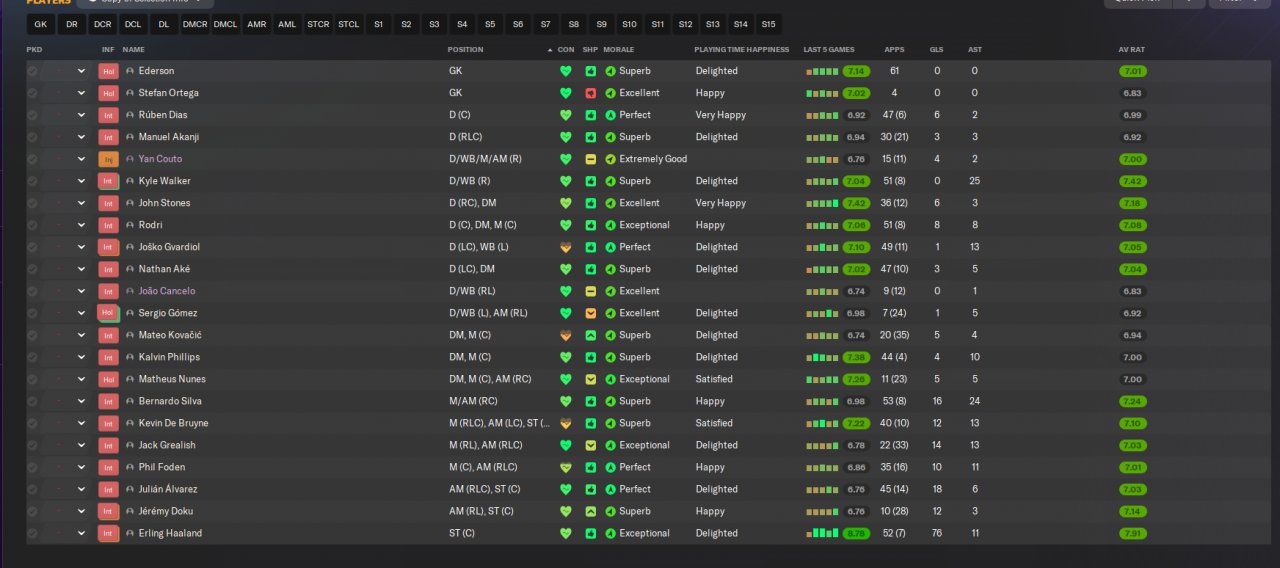Tick the picked checkbox for Erling Haaland

pos(32,533)
